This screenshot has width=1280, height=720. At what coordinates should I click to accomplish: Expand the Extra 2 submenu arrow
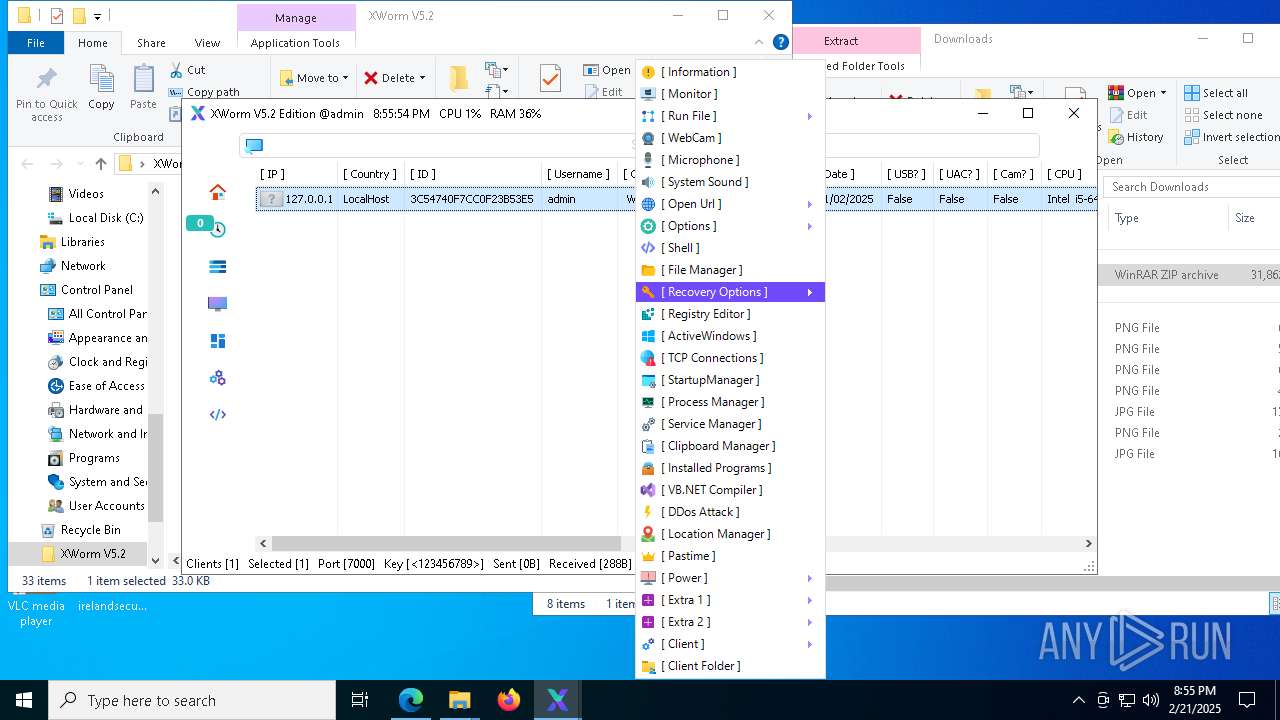(809, 622)
